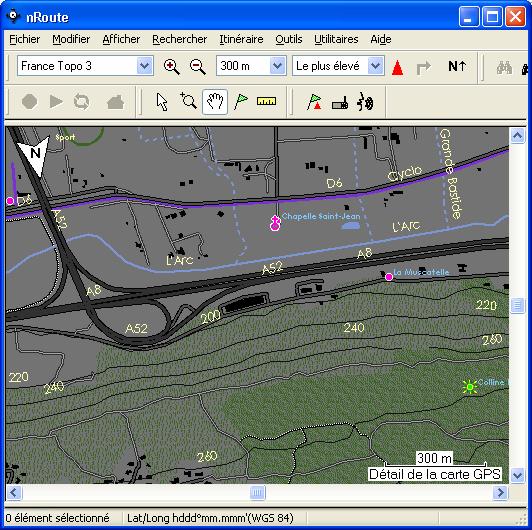Toggle the route tool flag with red triangle
Screen dimensions: 532x530
coord(314,102)
